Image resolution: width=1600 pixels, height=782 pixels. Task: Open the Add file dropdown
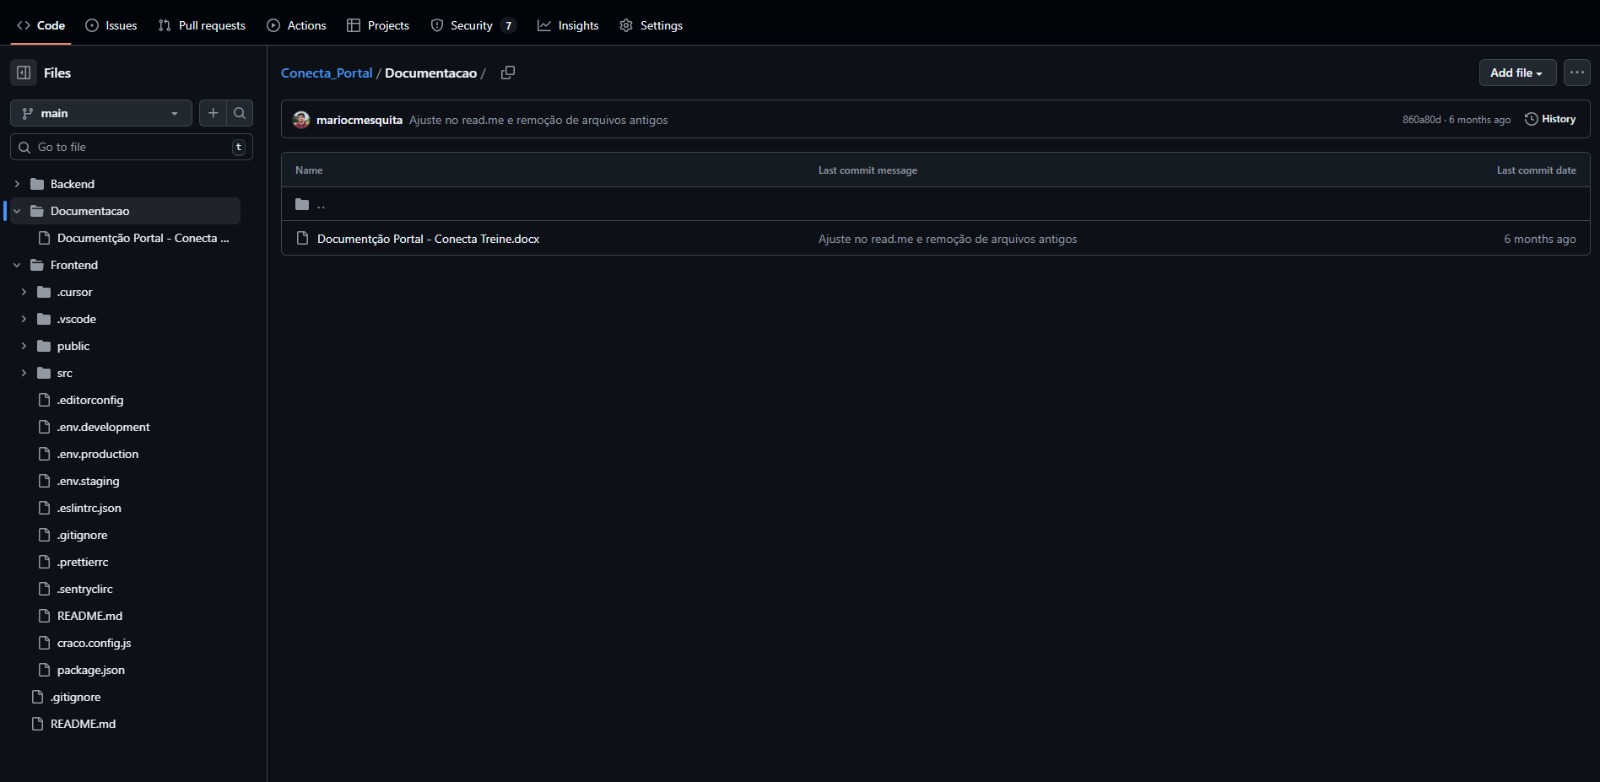tap(1516, 73)
